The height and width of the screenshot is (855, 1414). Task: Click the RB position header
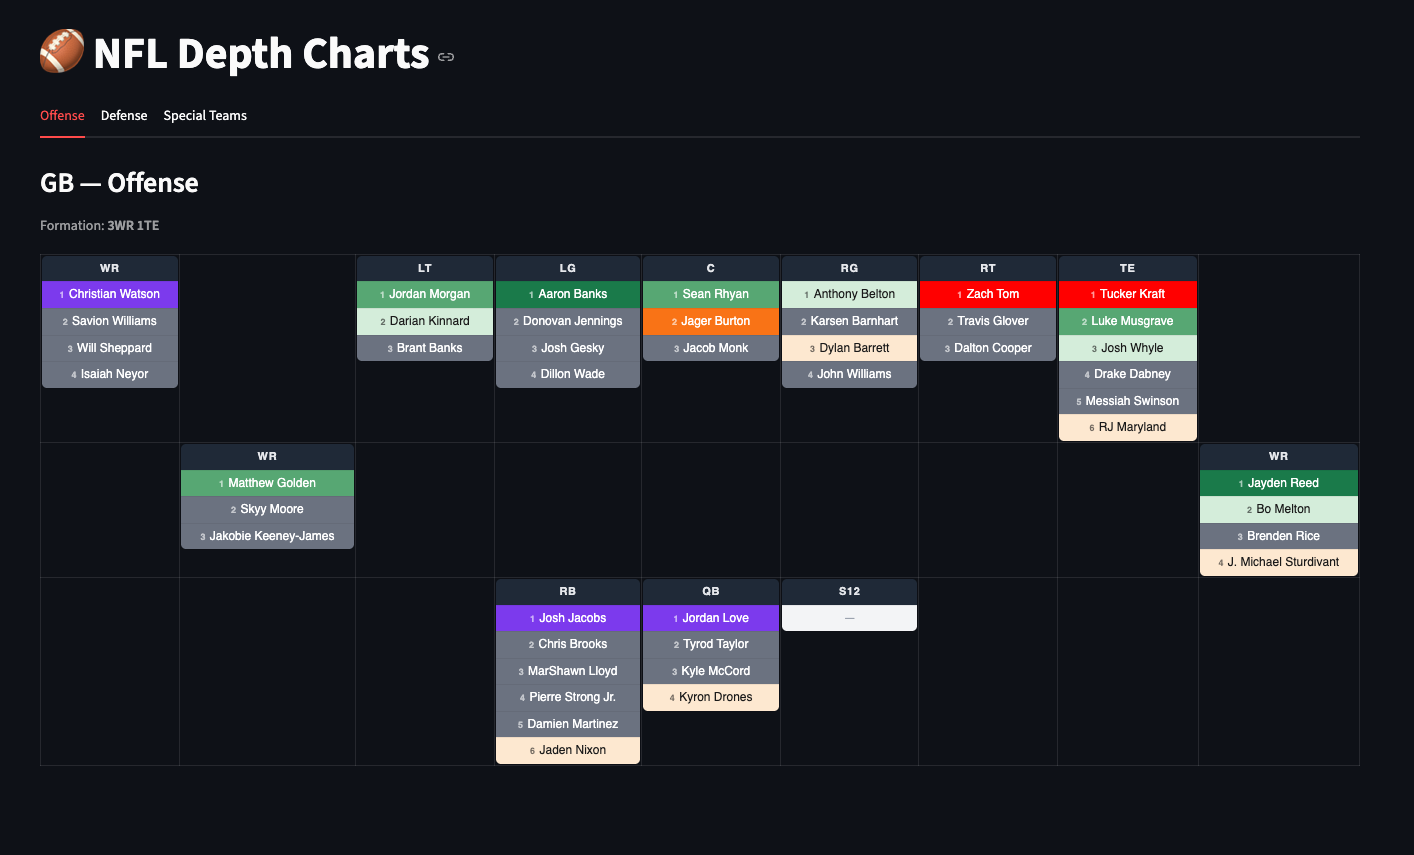tap(568, 591)
